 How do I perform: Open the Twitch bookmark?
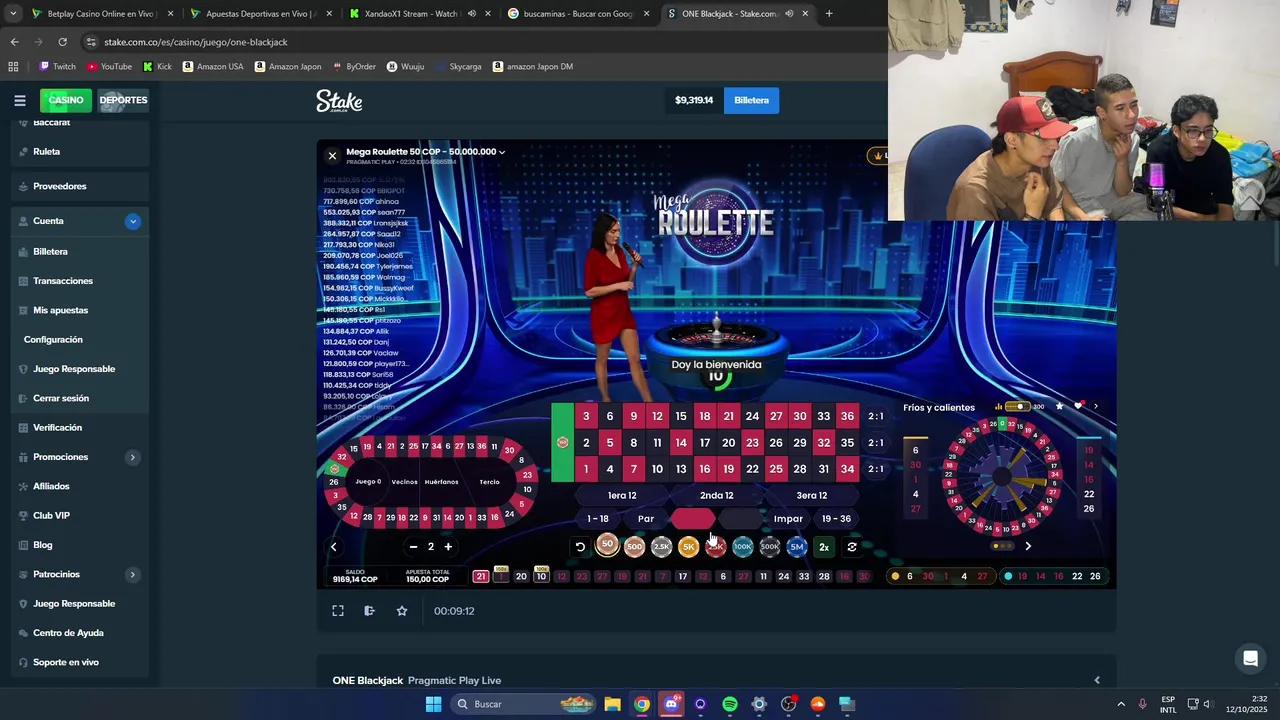coord(57,67)
